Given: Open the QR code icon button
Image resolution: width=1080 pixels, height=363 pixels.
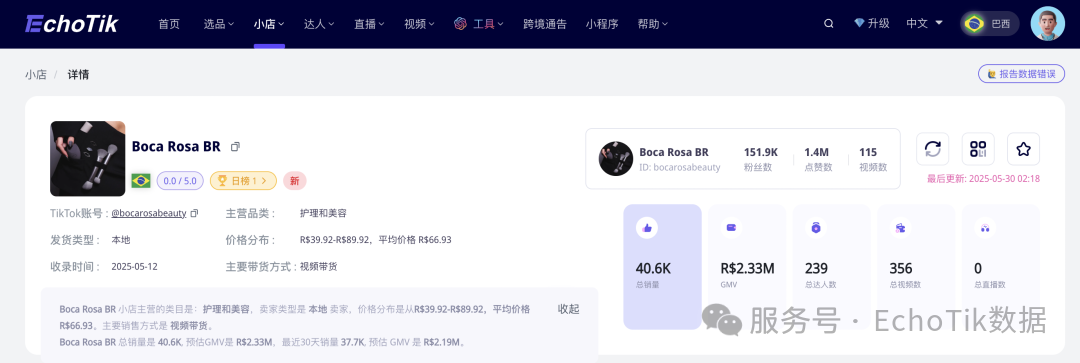Looking at the screenshot, I should click(x=978, y=149).
